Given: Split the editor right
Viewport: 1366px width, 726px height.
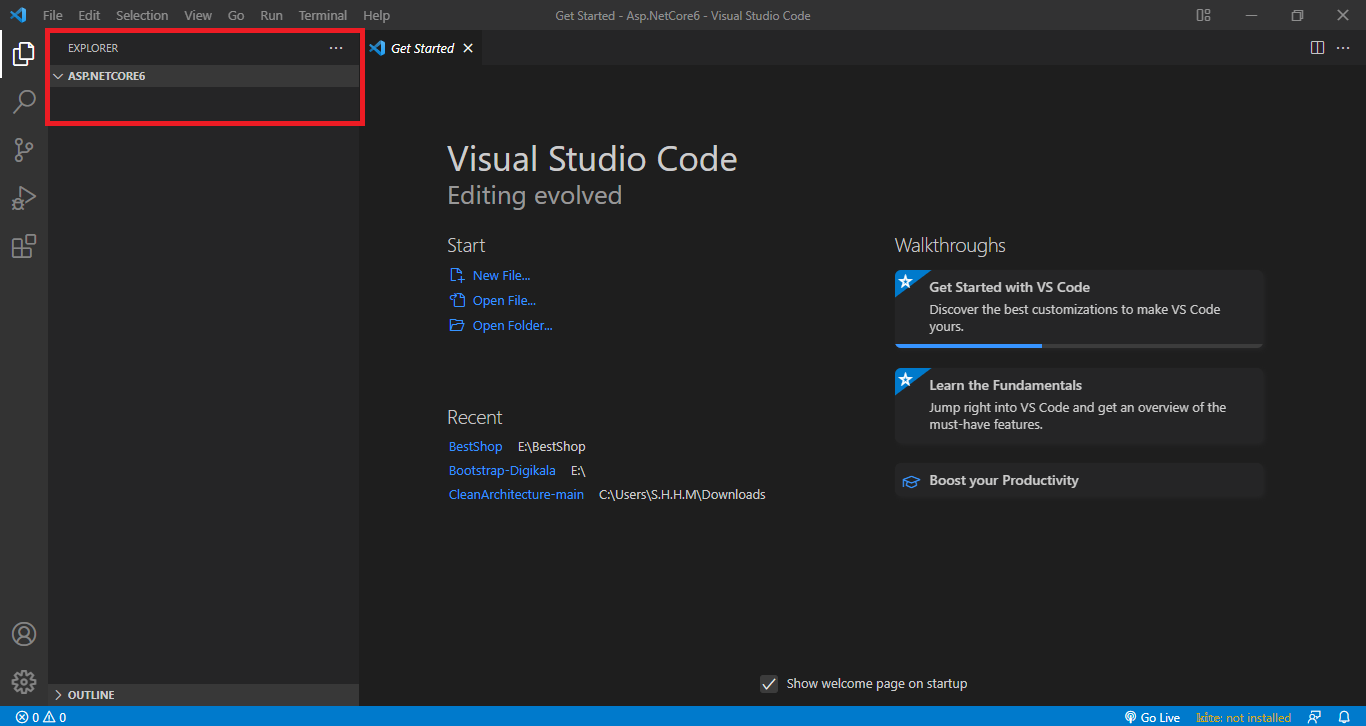Looking at the screenshot, I should [x=1318, y=48].
